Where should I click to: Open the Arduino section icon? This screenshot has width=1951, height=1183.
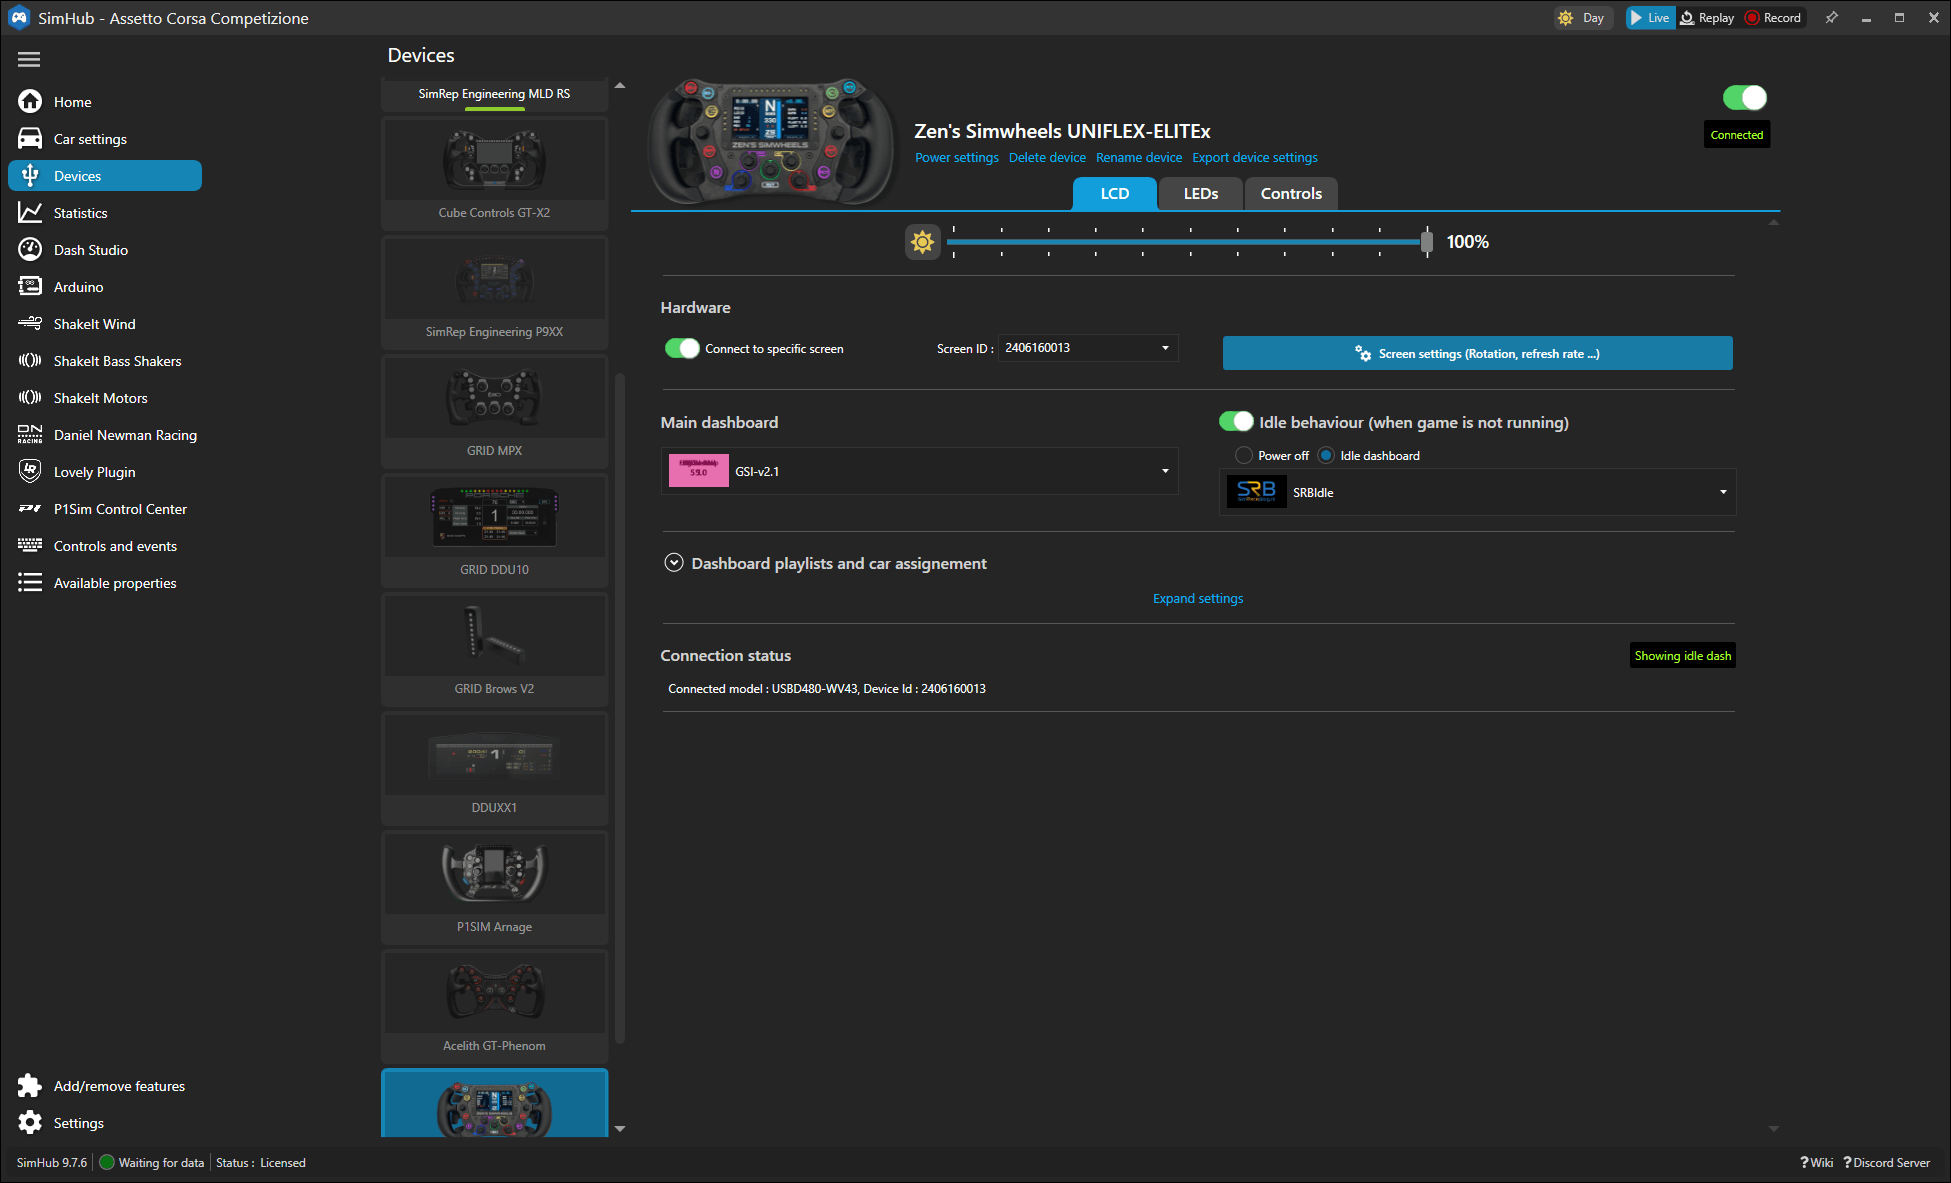(30, 287)
